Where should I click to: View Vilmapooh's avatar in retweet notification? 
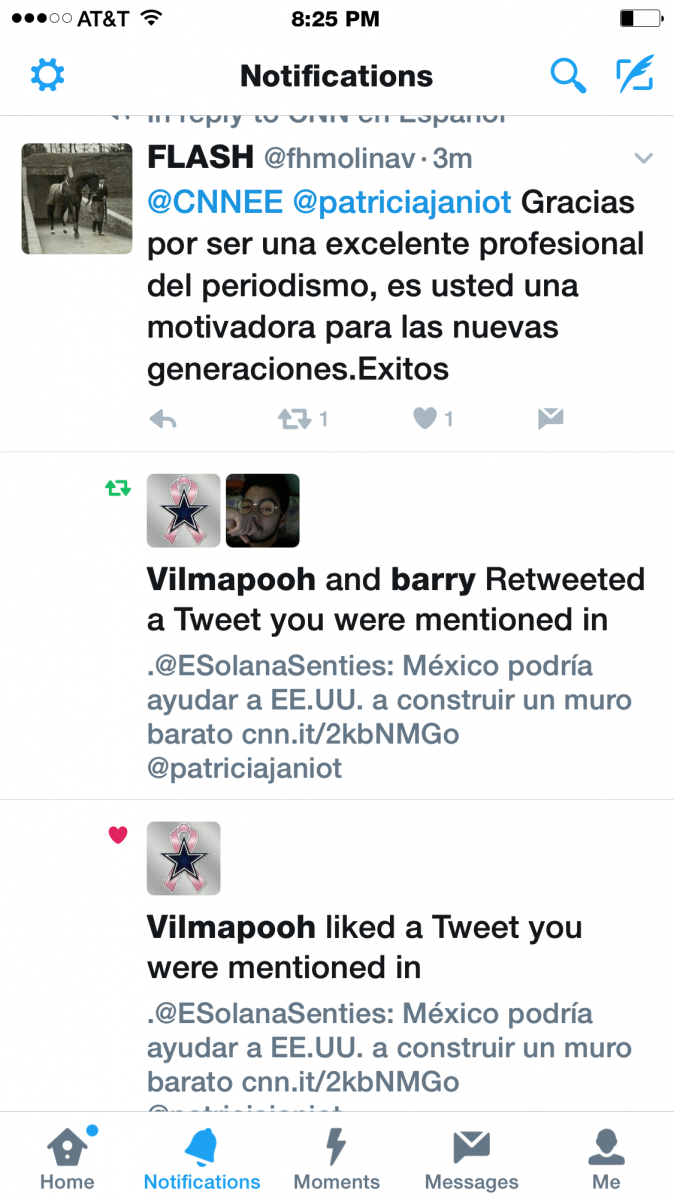tap(184, 511)
